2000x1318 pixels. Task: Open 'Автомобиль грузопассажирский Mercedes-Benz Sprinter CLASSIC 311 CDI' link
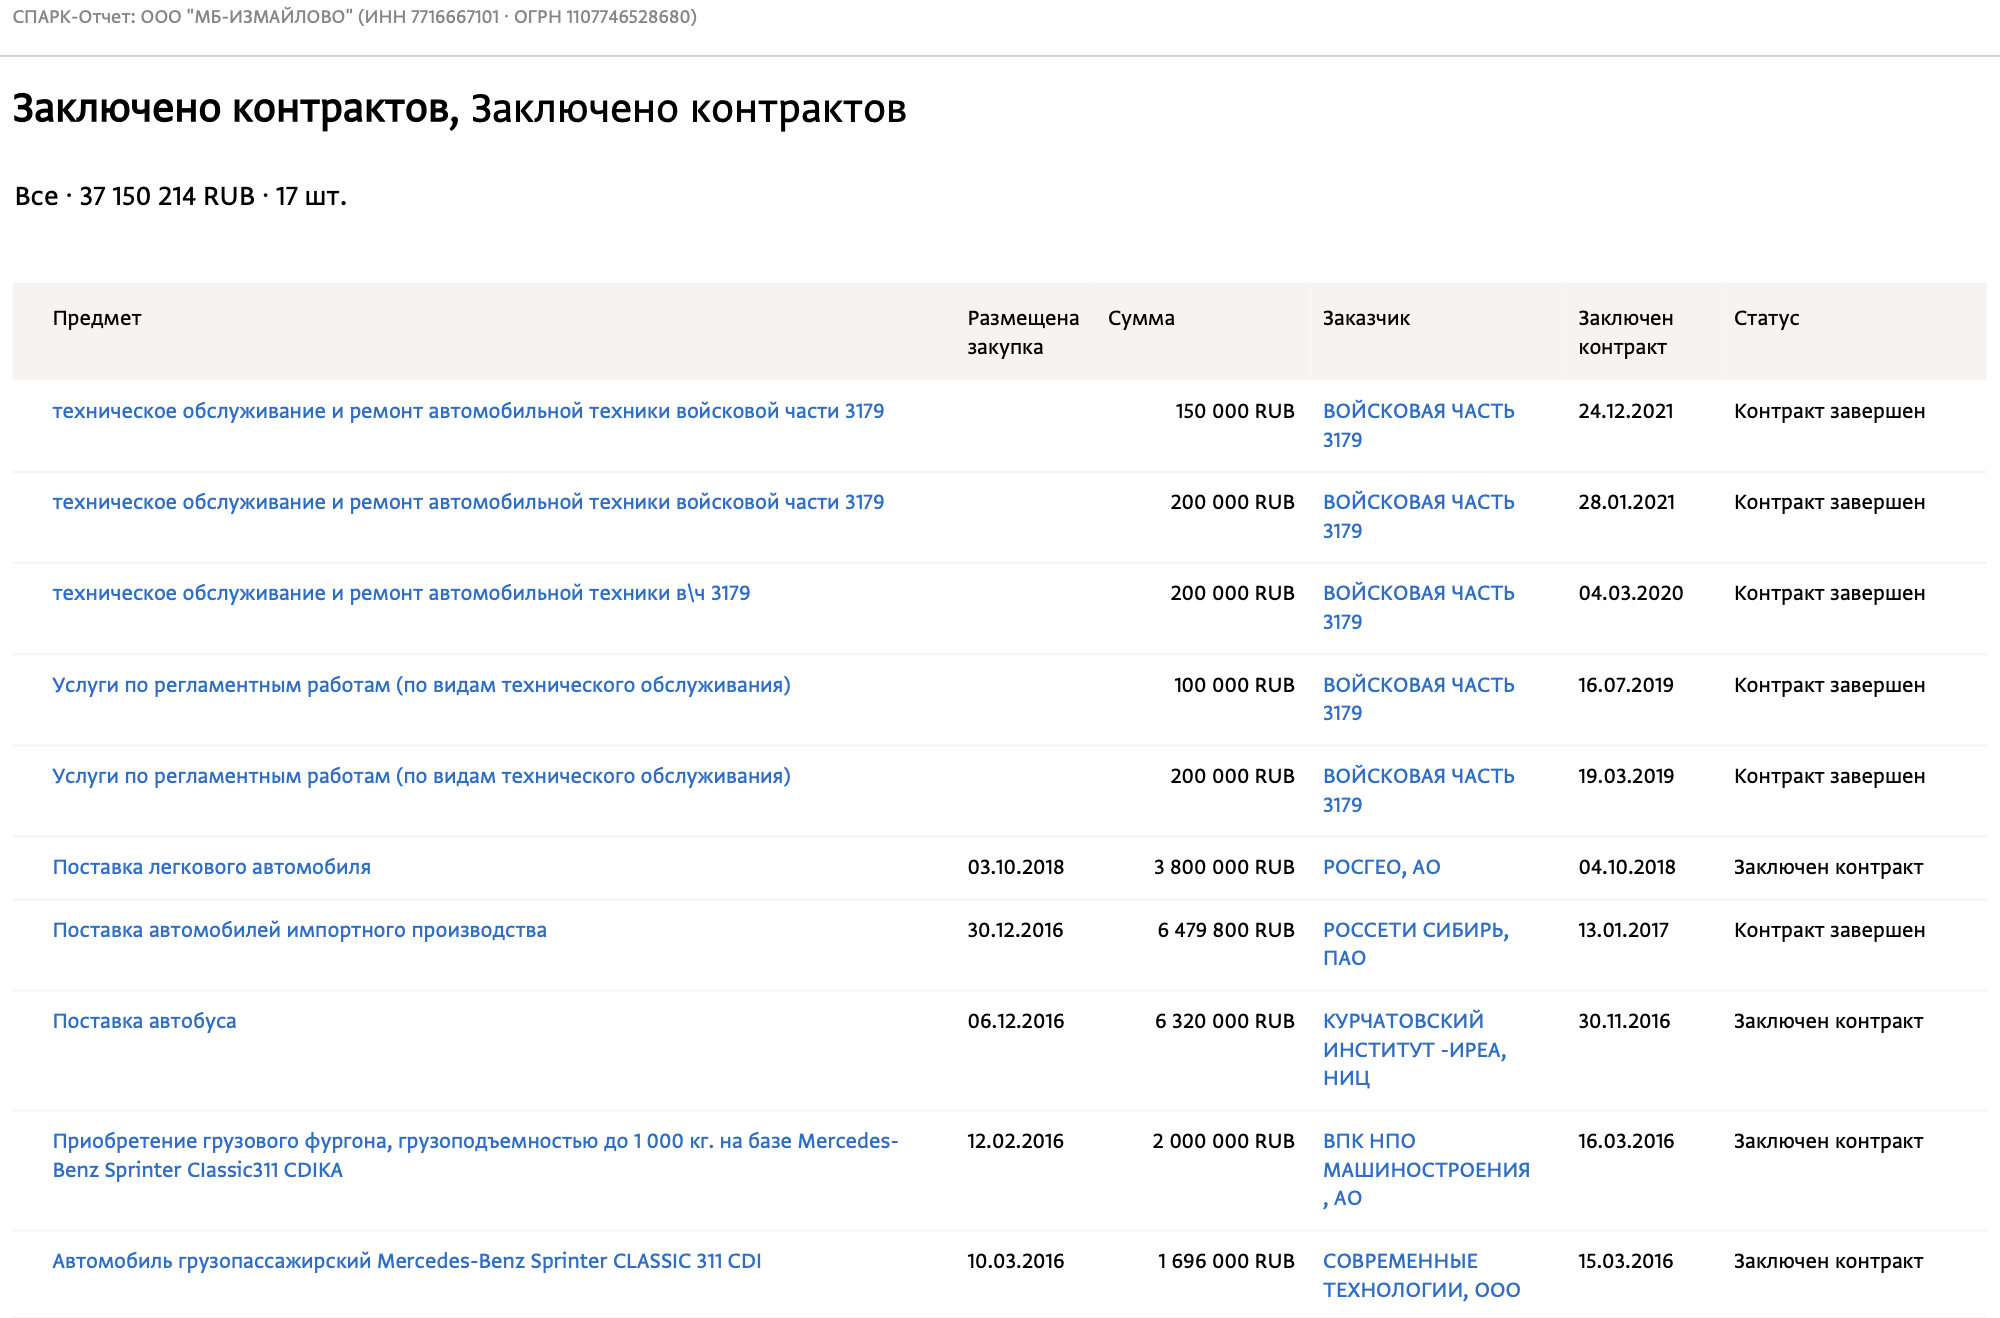(407, 1261)
